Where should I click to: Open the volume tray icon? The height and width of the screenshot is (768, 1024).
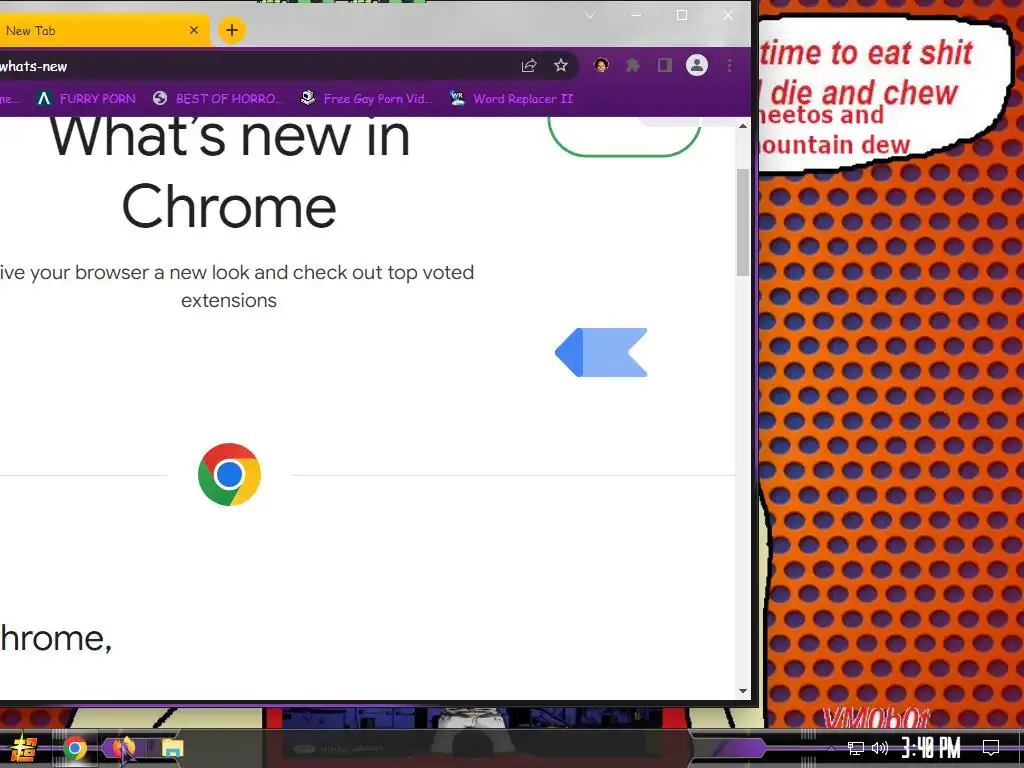pyautogui.click(x=880, y=748)
